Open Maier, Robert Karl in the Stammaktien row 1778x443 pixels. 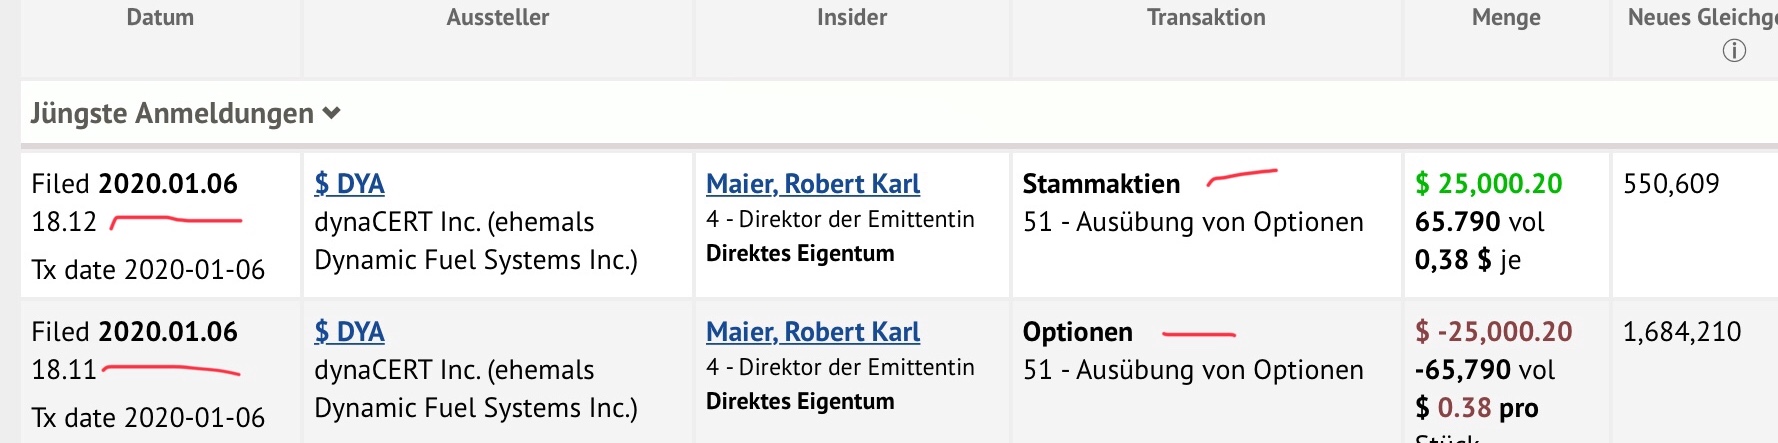click(x=813, y=184)
